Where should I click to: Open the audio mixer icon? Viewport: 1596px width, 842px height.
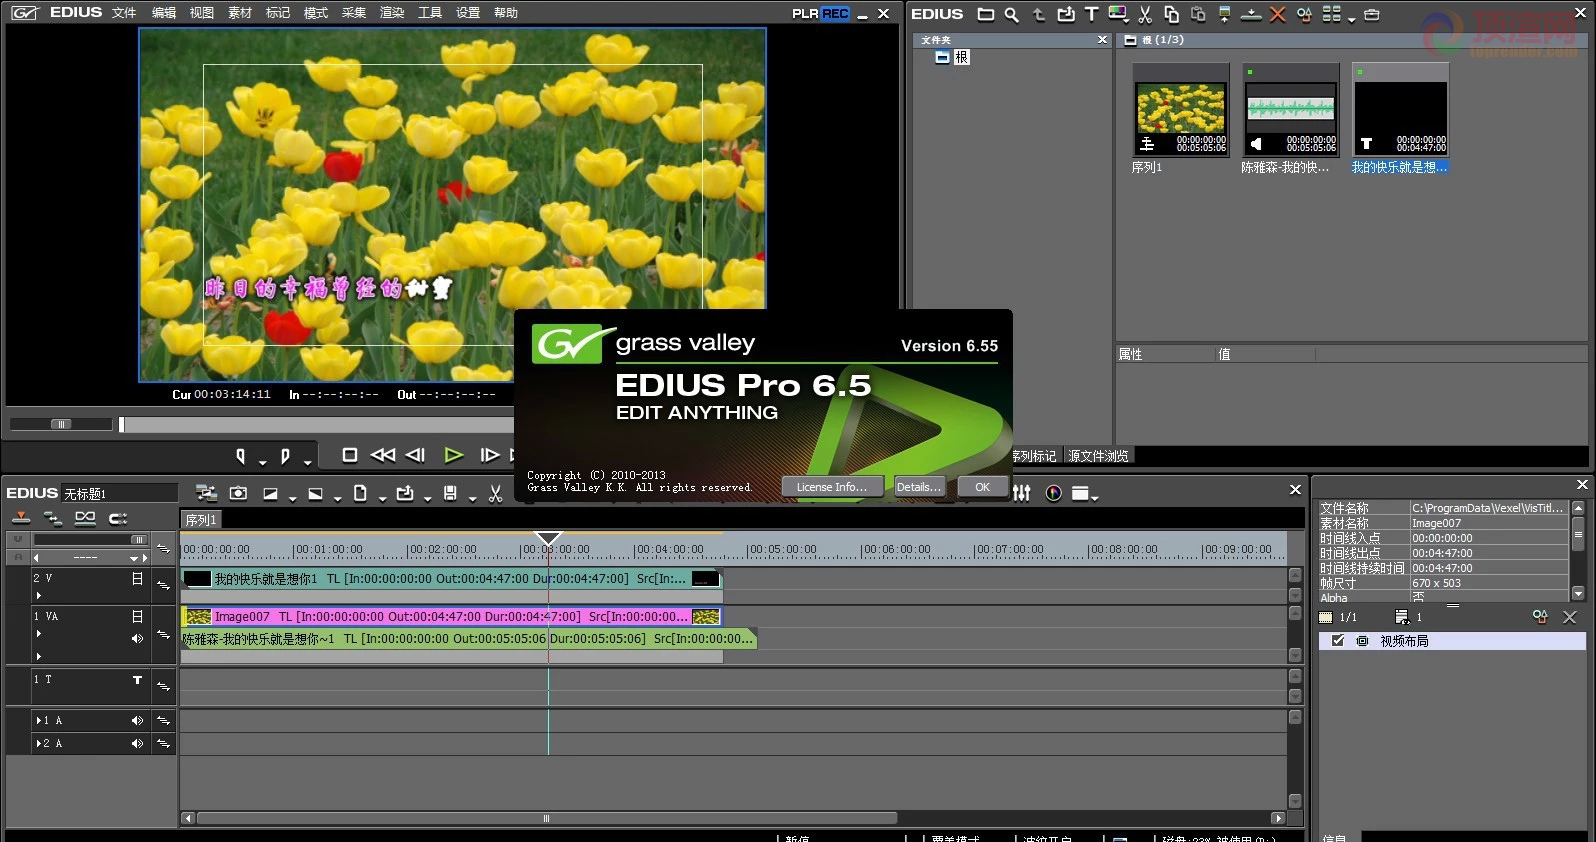(x=1021, y=493)
